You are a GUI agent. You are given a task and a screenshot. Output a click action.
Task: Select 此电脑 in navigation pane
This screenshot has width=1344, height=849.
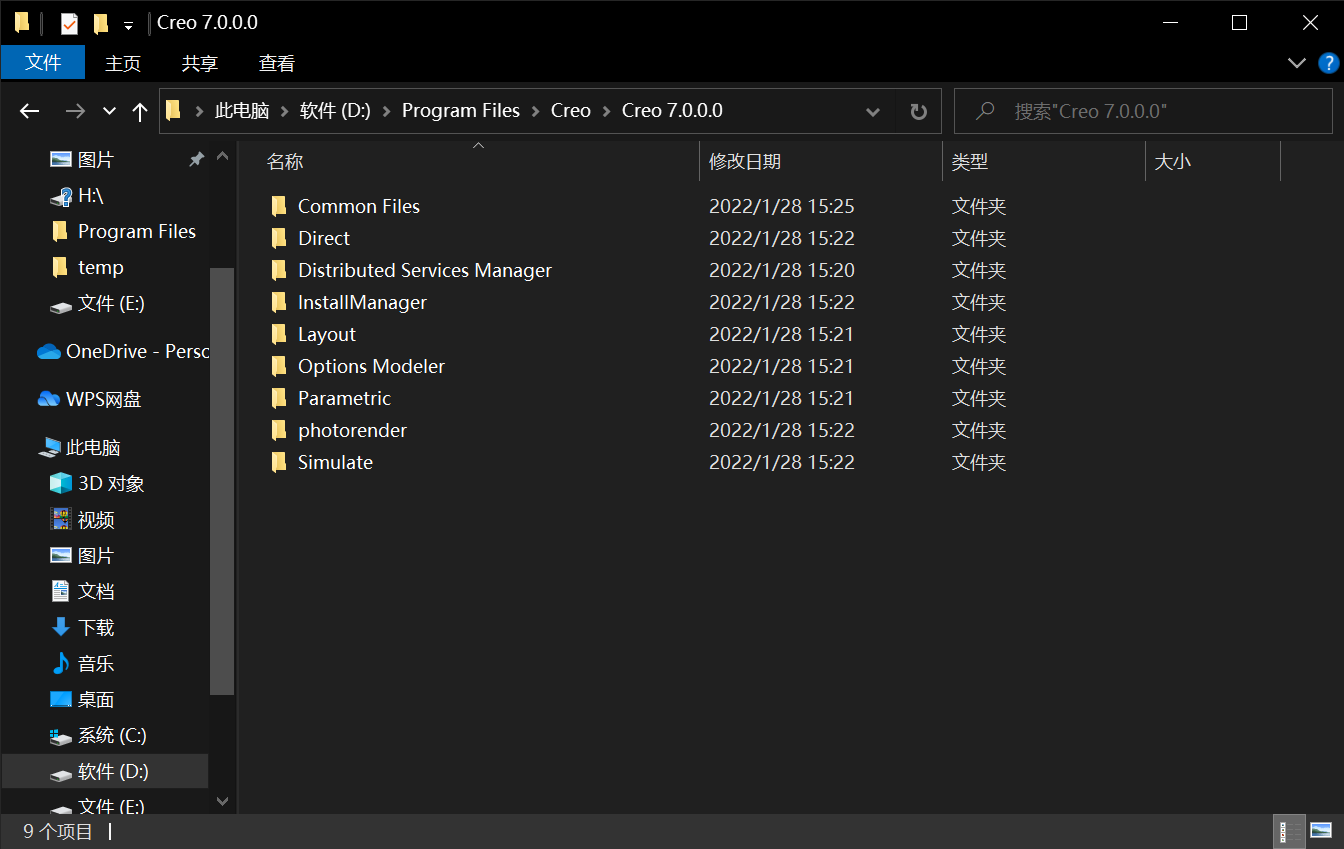93,447
